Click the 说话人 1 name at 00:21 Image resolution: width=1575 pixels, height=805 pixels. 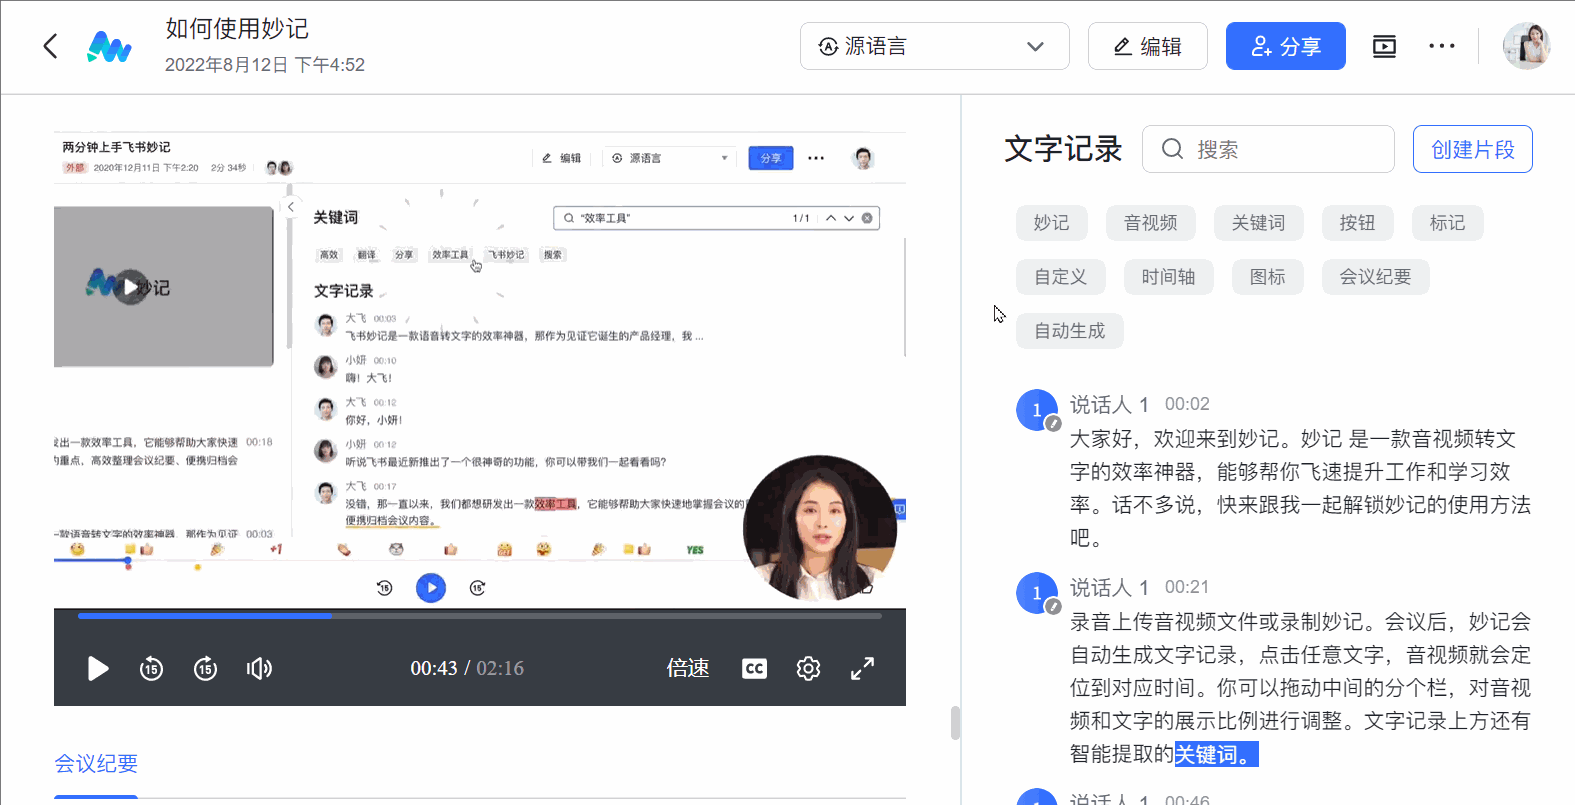tap(1109, 587)
